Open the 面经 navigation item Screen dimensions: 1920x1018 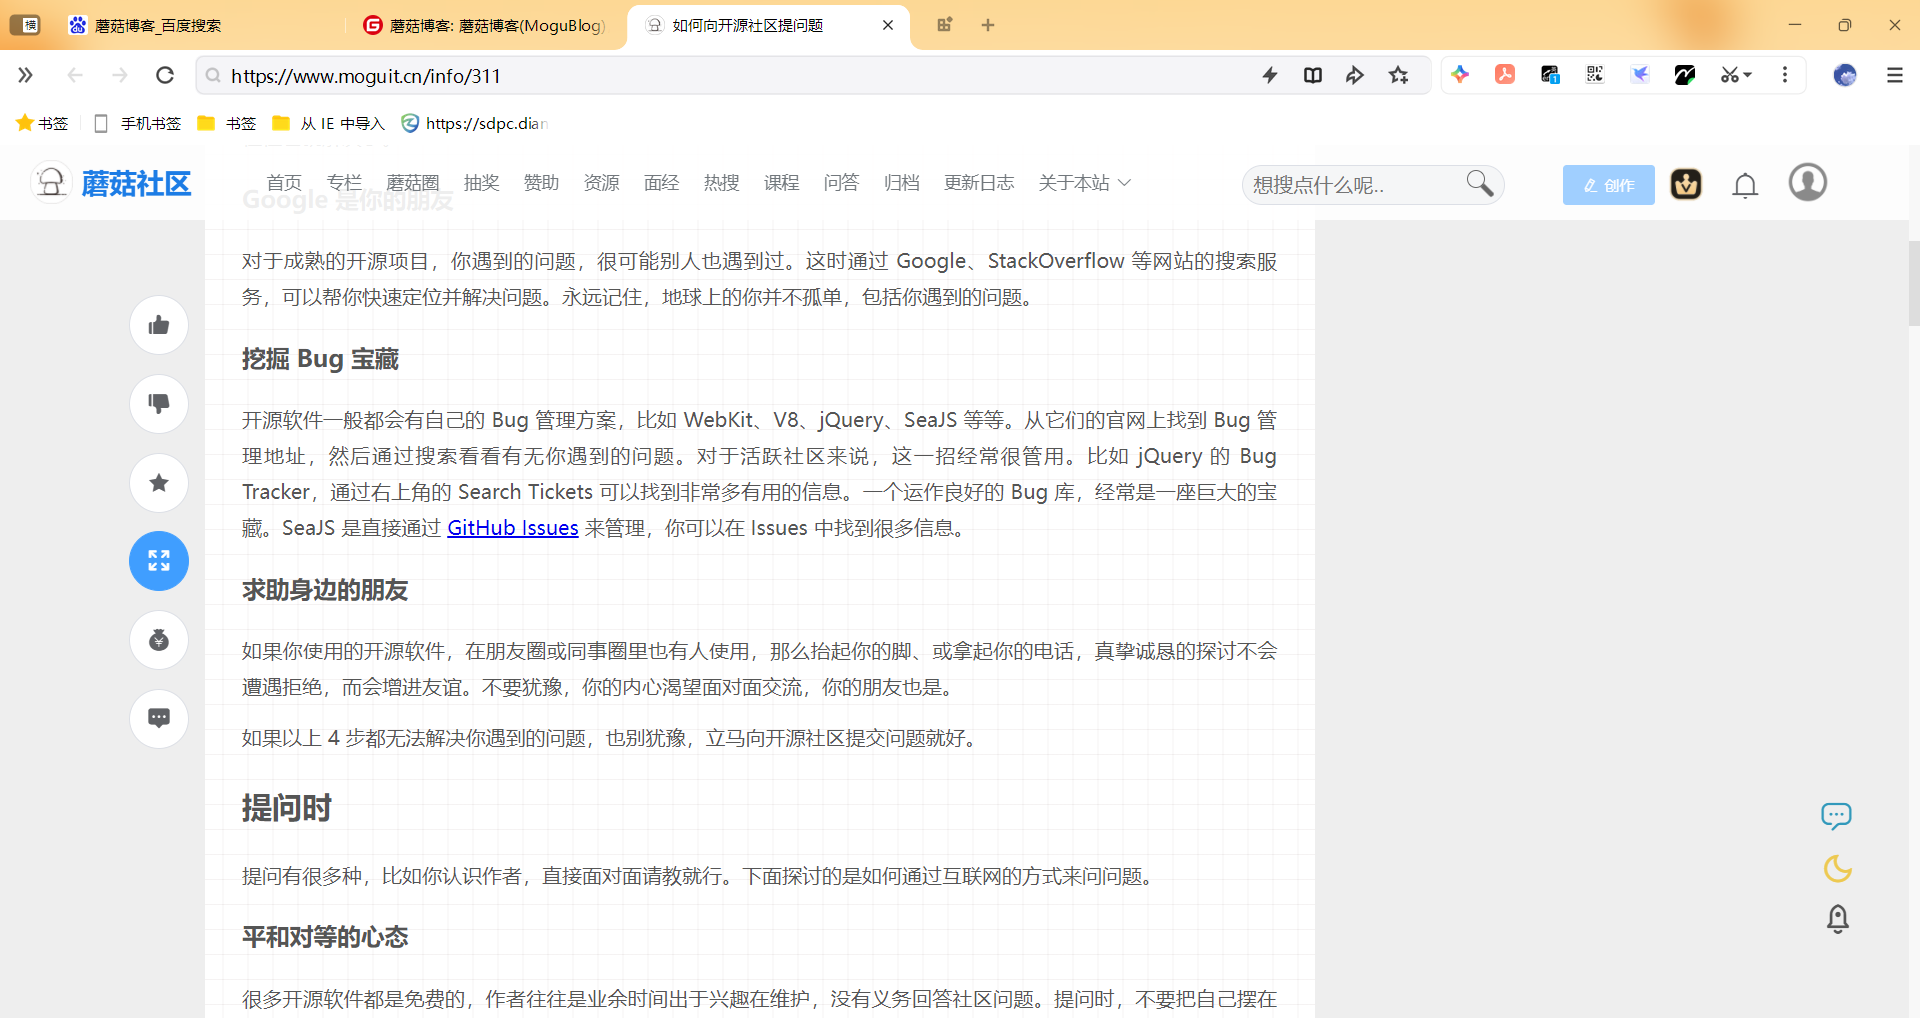[x=661, y=183]
